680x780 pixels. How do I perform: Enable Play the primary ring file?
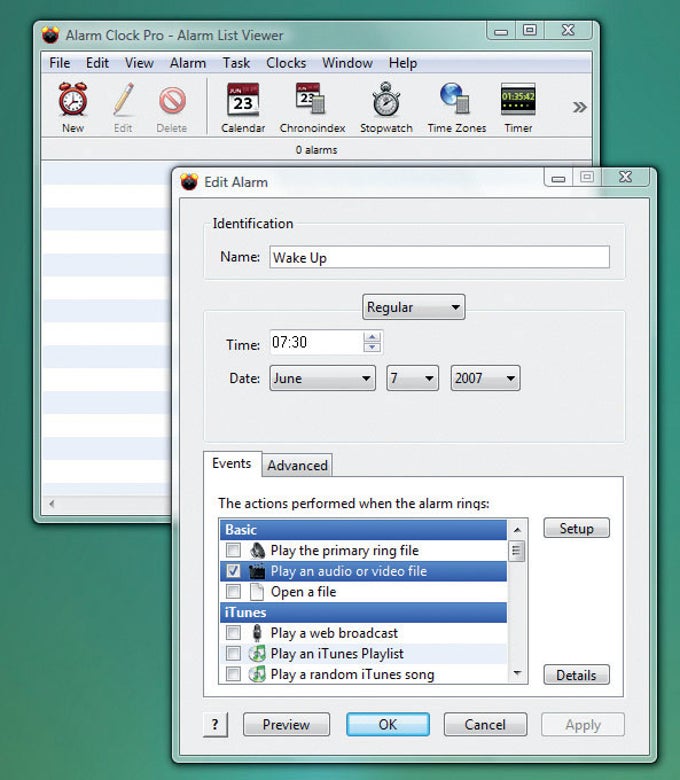233,551
